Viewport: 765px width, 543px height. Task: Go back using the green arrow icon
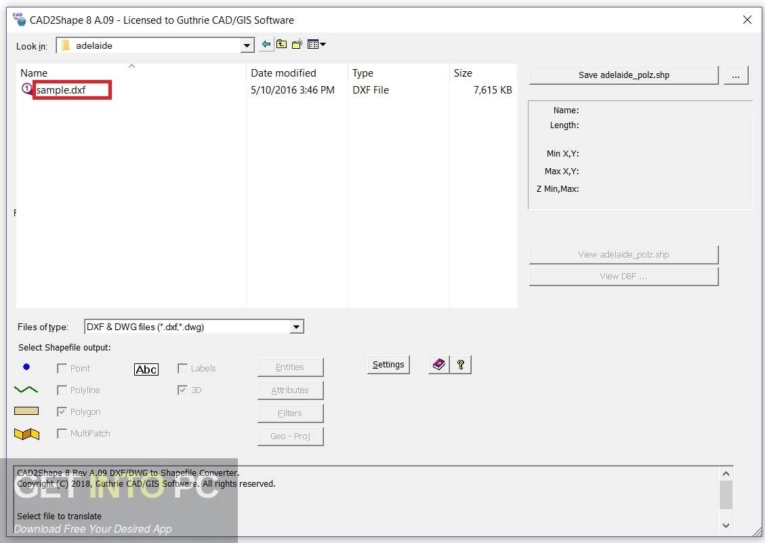click(x=266, y=44)
